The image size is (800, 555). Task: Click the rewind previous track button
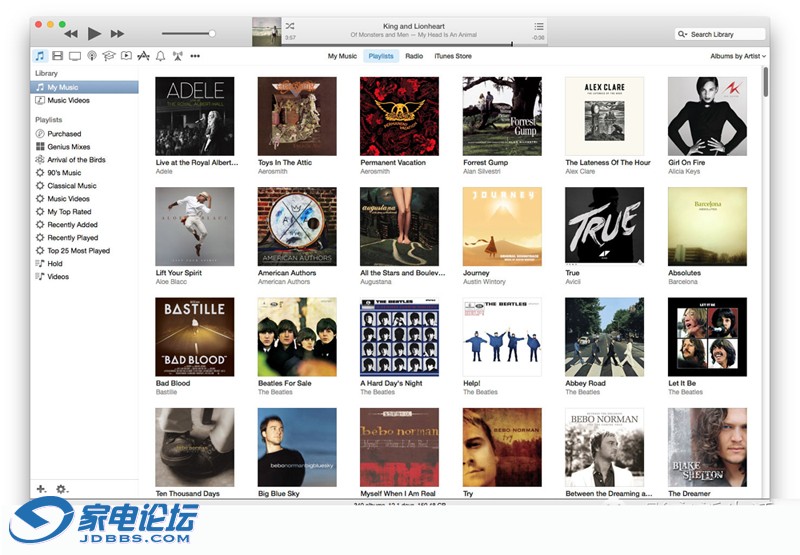click(x=71, y=34)
